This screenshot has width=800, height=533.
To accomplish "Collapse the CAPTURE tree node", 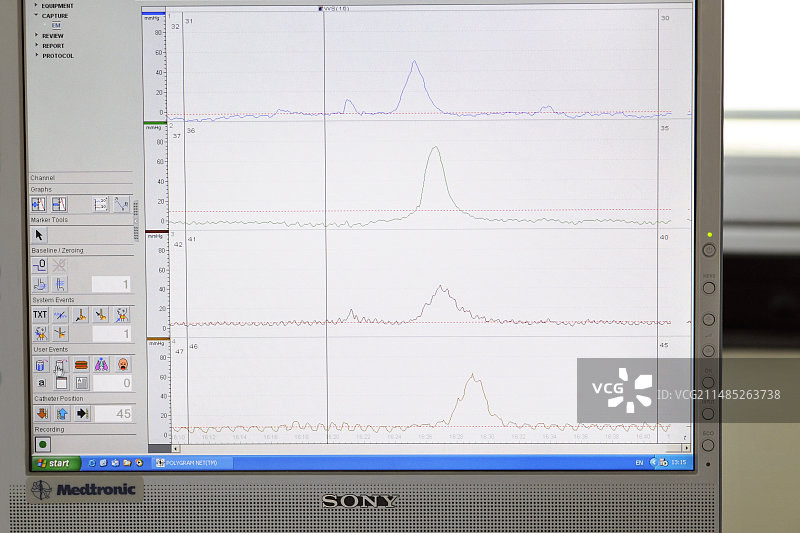I will click(x=37, y=15).
